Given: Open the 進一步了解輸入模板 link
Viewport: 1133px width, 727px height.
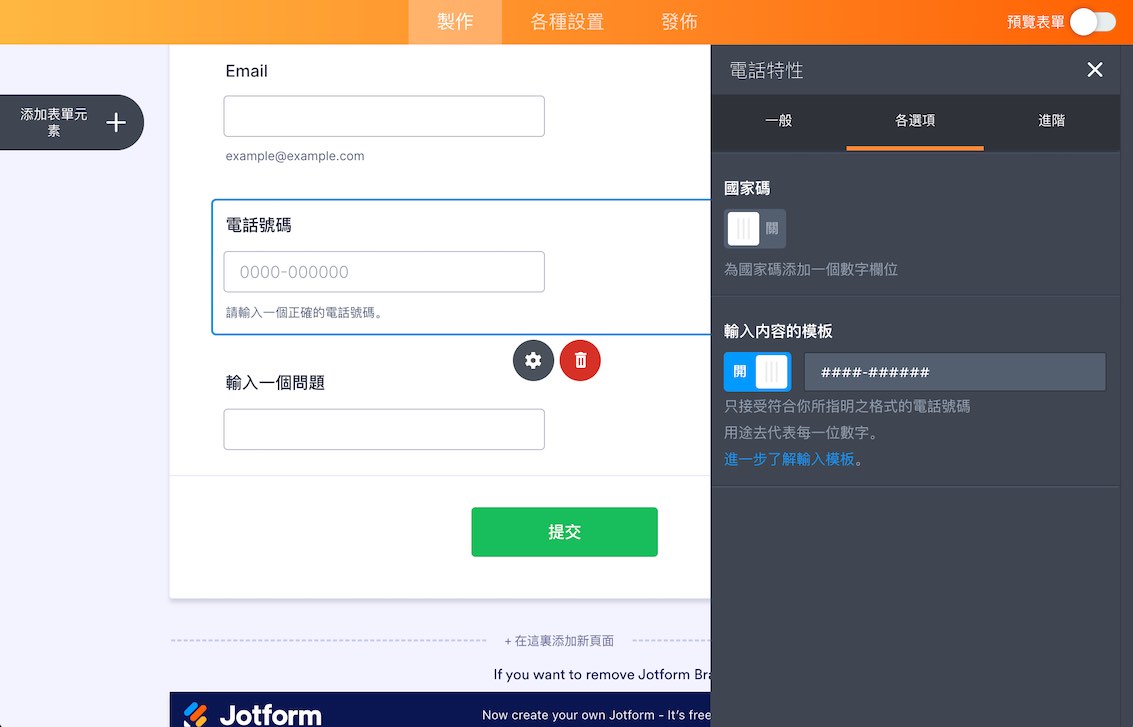Looking at the screenshot, I should [x=789, y=459].
